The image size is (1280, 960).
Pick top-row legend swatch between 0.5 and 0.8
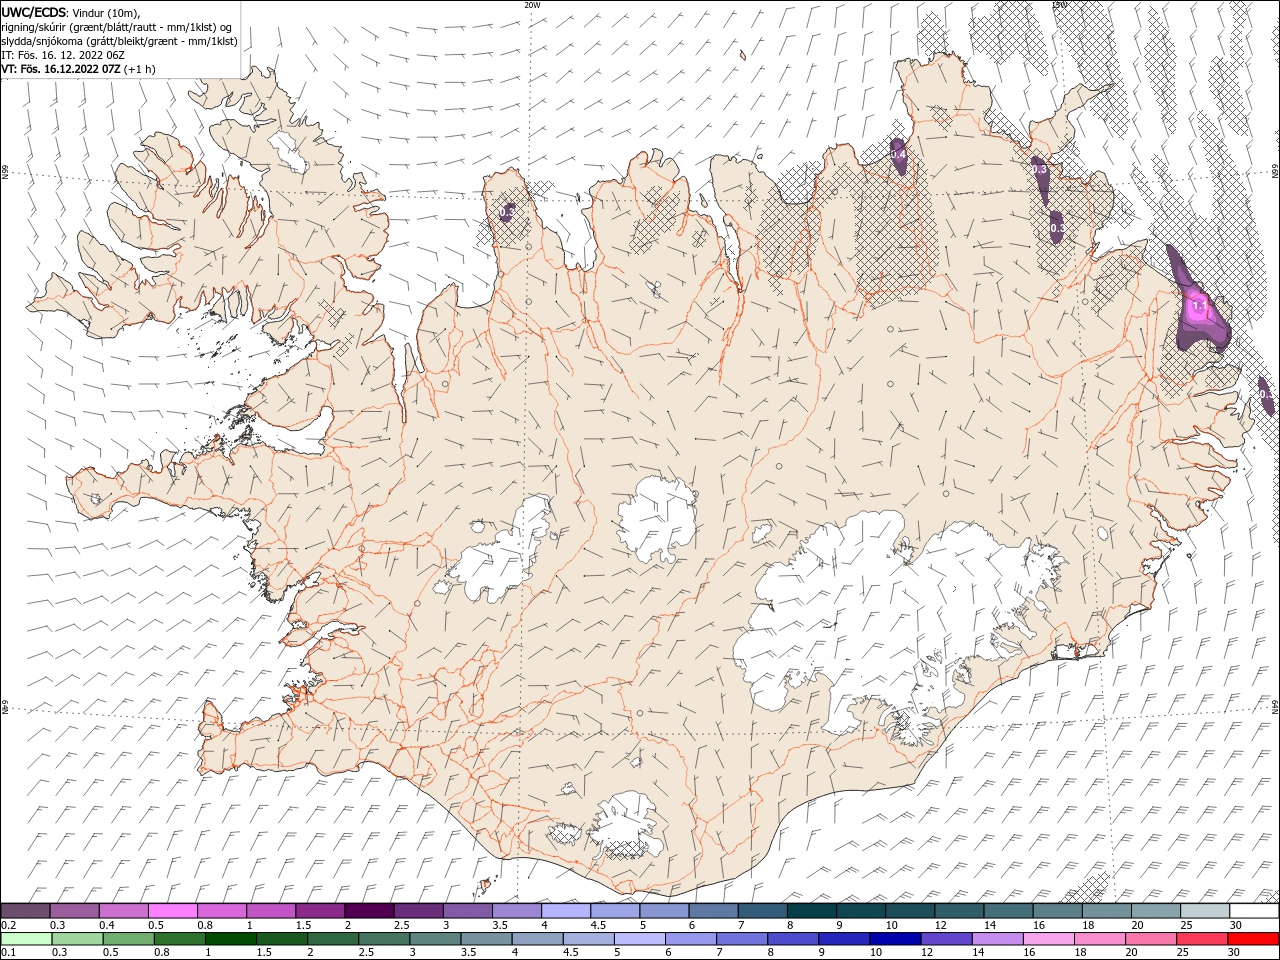click(x=173, y=911)
